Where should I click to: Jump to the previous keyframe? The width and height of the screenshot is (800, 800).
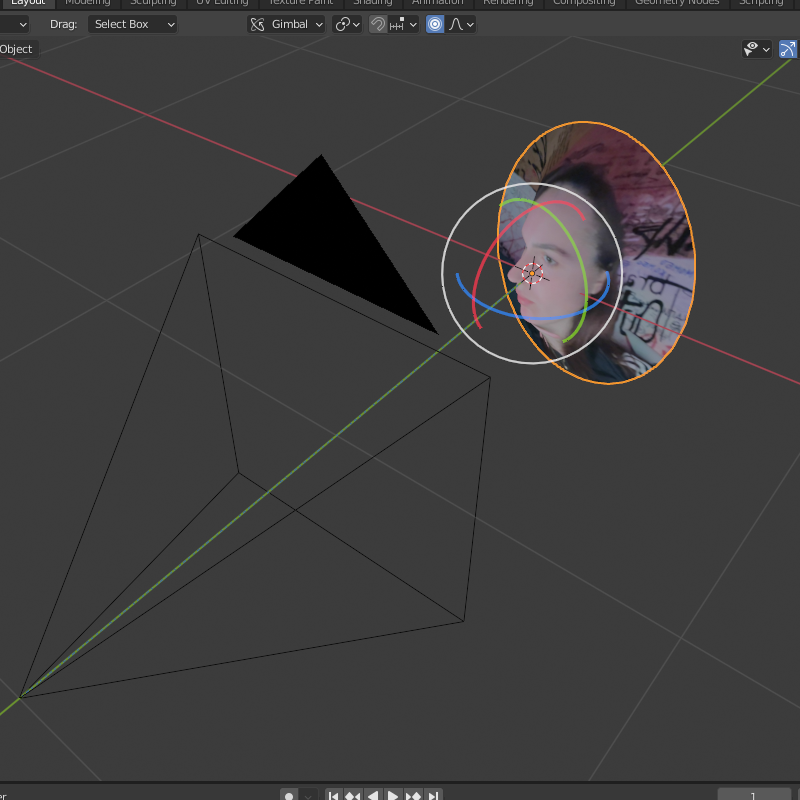click(353, 795)
